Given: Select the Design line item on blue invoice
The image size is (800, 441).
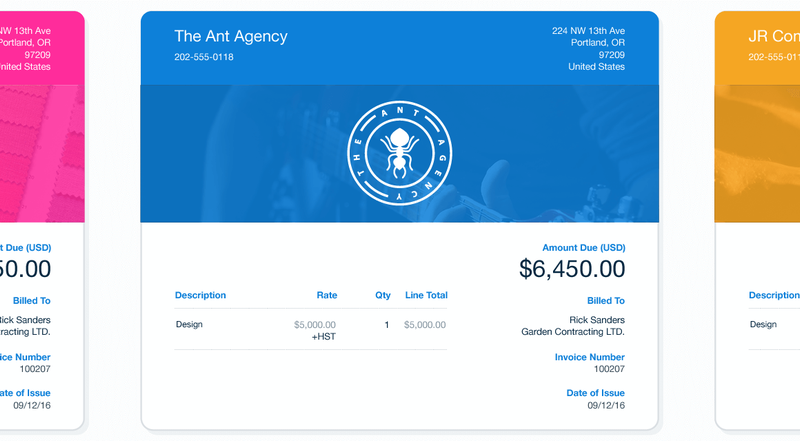Looking at the screenshot, I should [189, 325].
